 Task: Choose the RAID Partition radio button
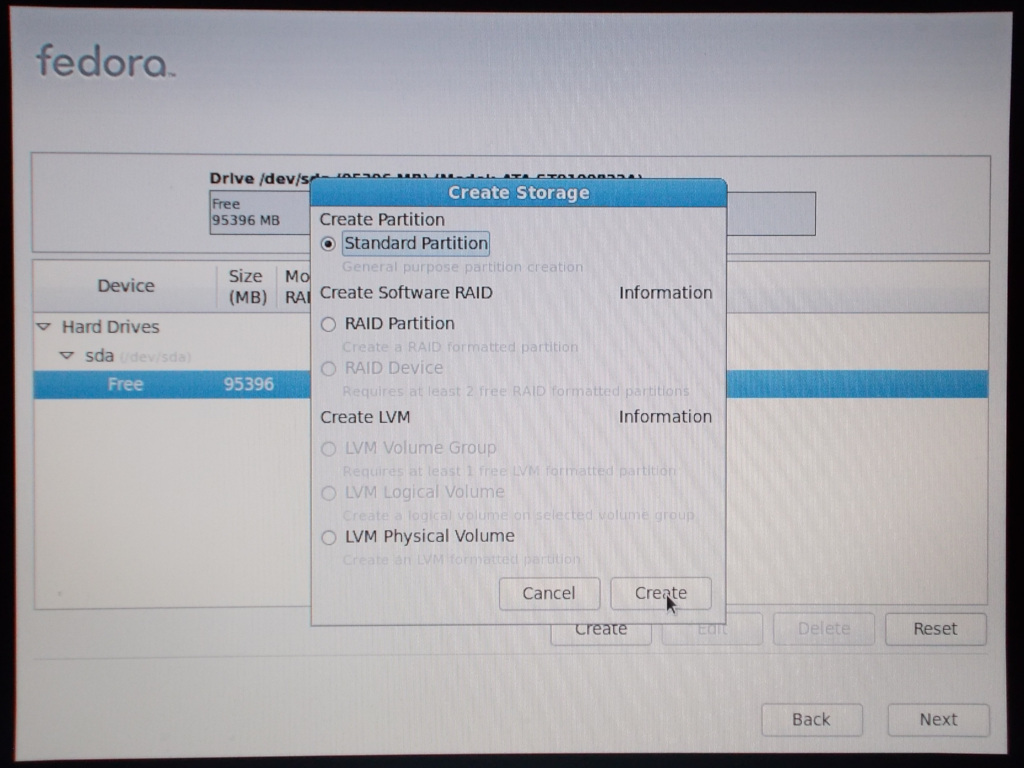328,324
